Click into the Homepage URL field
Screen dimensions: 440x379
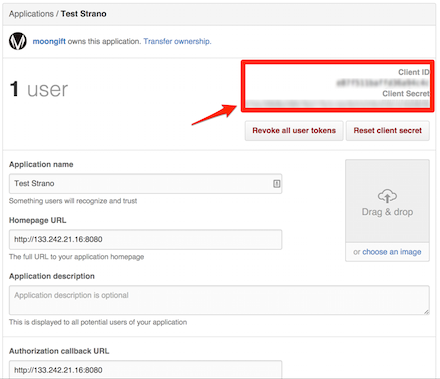click(x=145, y=239)
